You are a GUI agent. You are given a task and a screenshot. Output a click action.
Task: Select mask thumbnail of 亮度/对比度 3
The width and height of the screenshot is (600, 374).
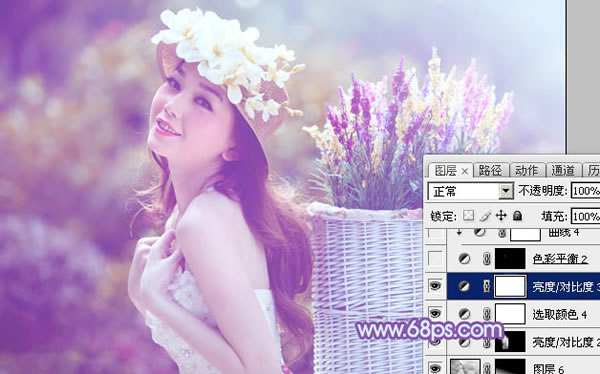point(510,286)
